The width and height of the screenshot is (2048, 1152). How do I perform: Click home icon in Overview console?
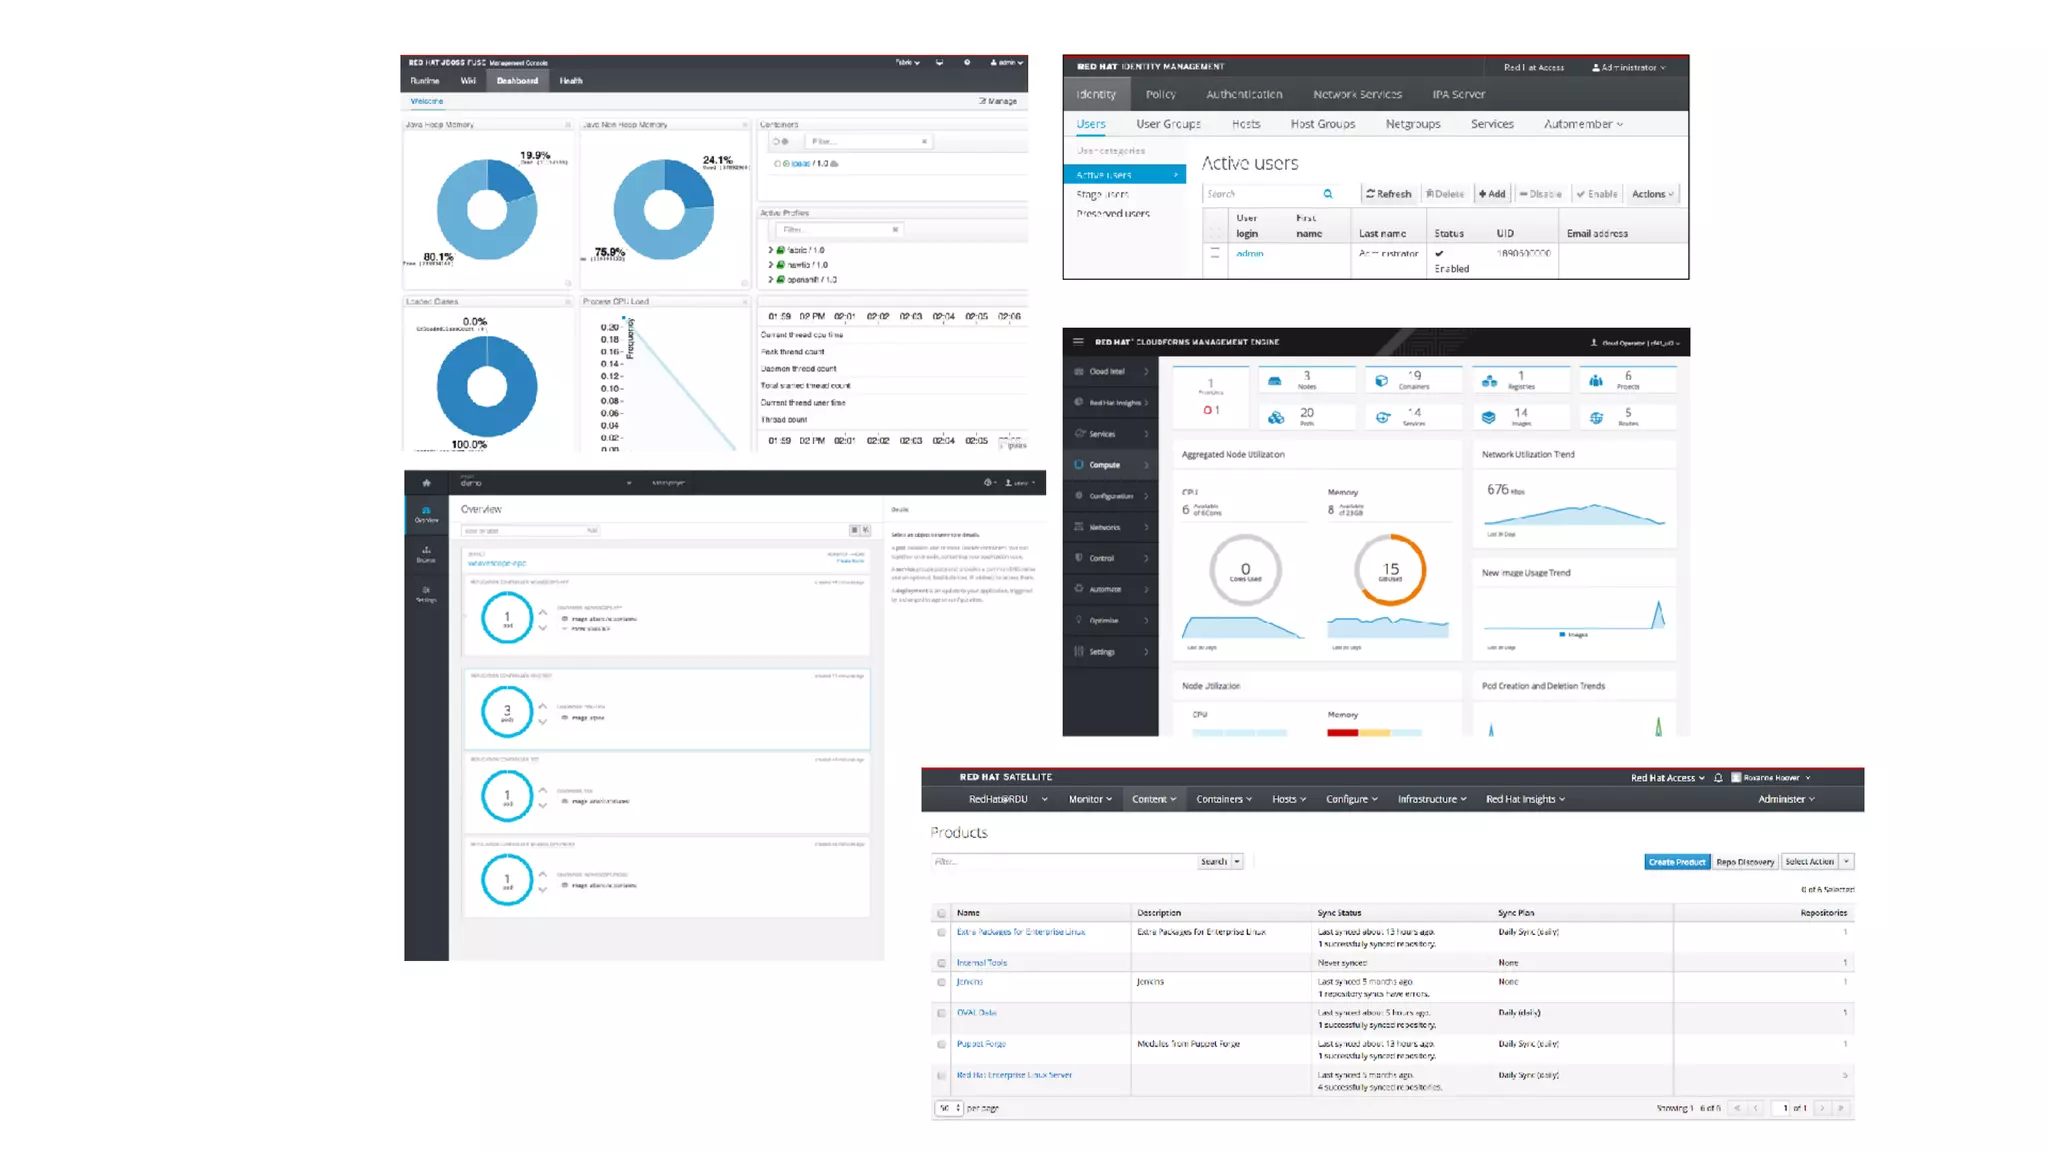click(426, 483)
